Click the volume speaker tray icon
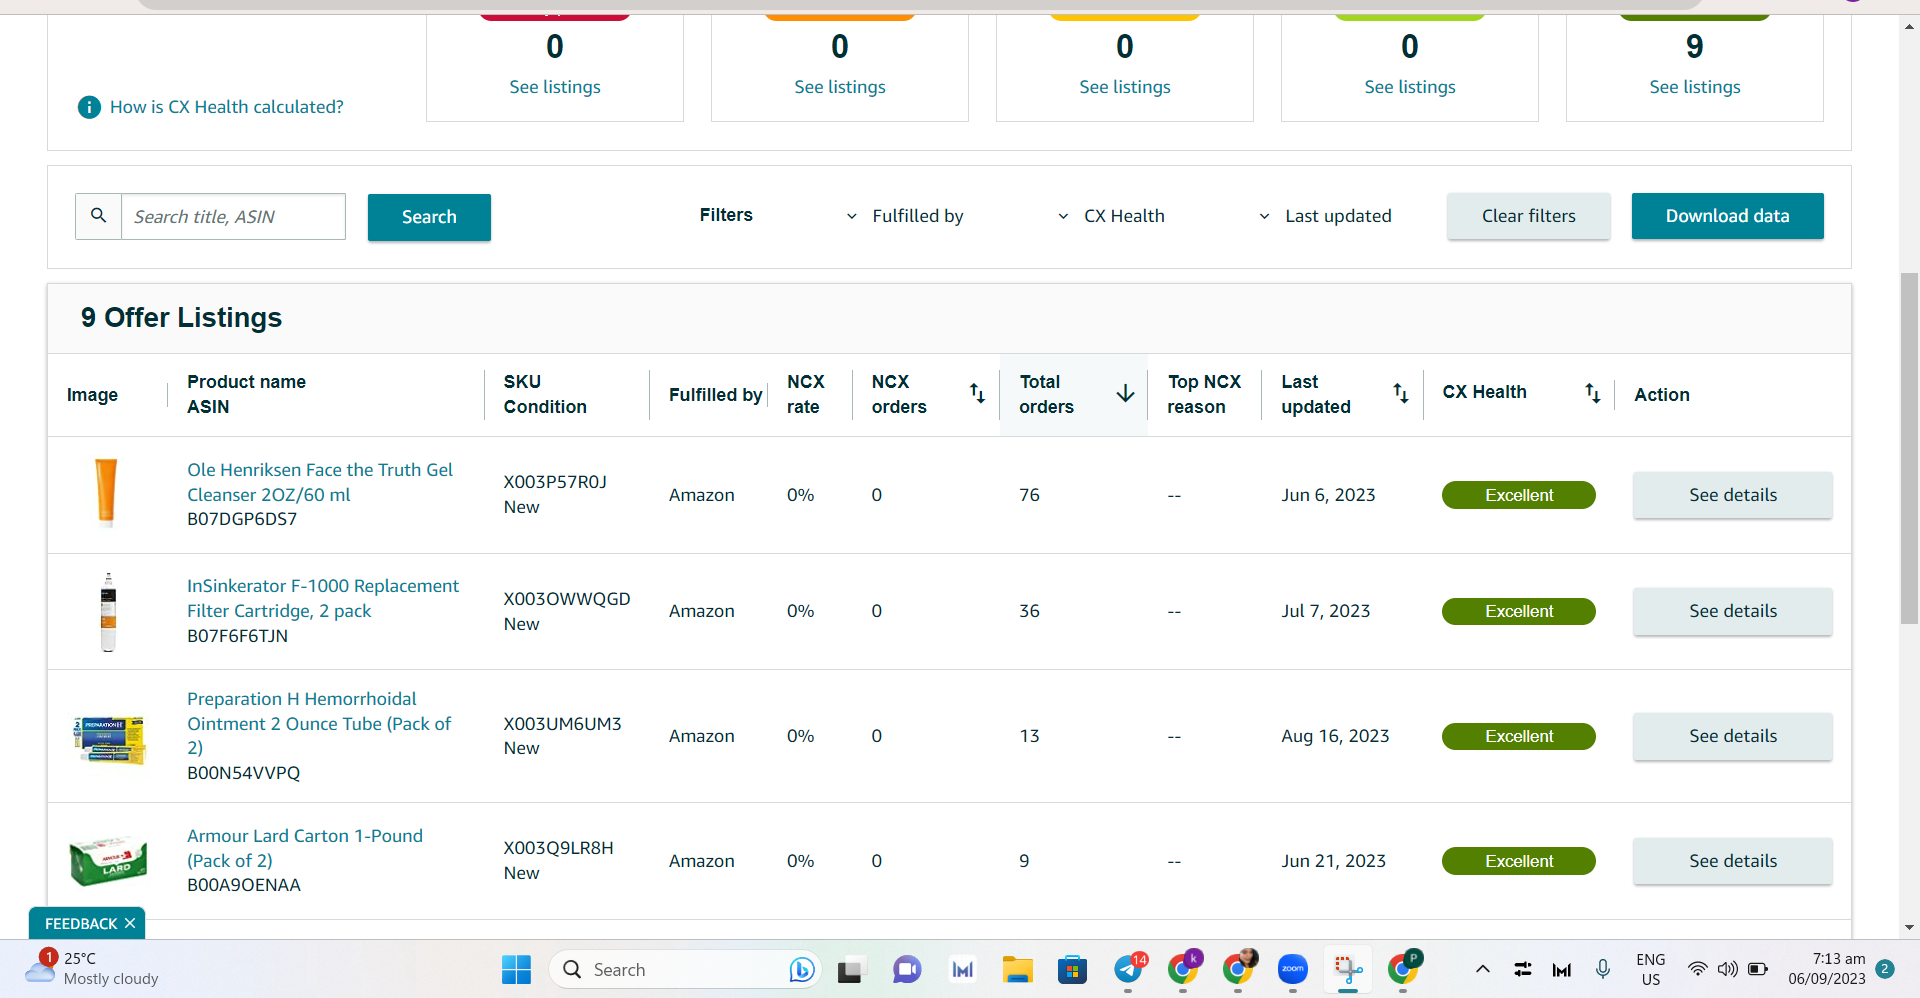 click(x=1727, y=969)
